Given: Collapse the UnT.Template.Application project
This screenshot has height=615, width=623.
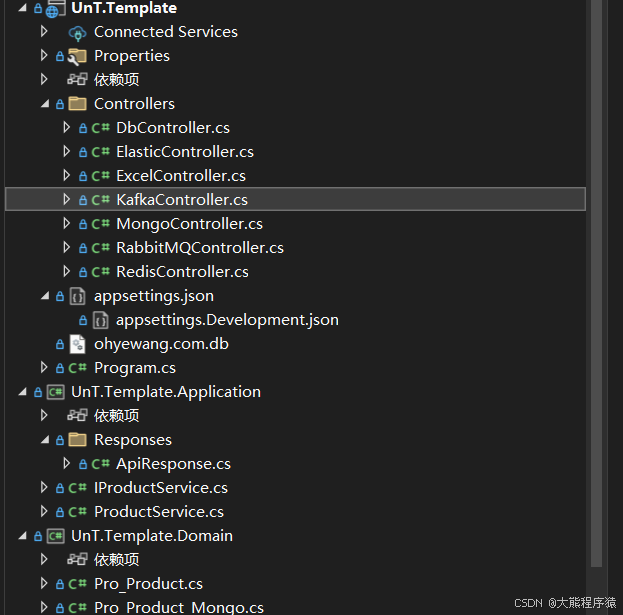Looking at the screenshot, I should (22, 392).
